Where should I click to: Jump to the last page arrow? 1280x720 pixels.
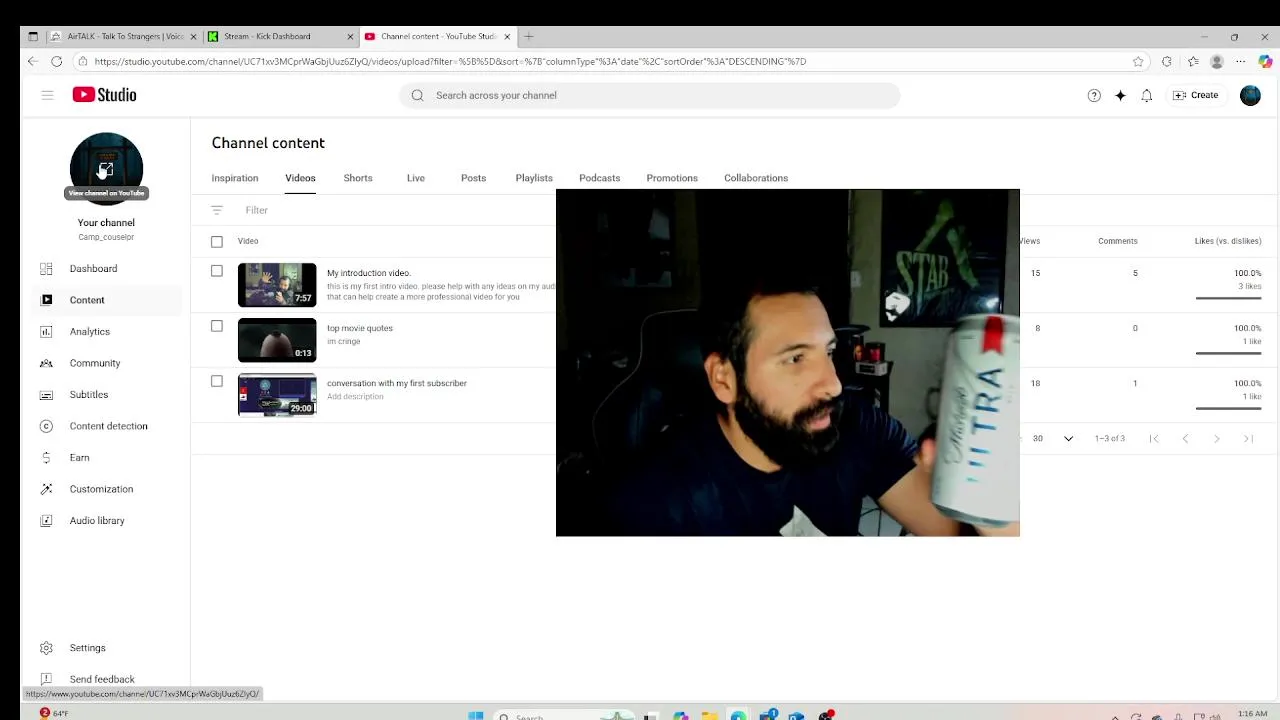[1248, 438]
